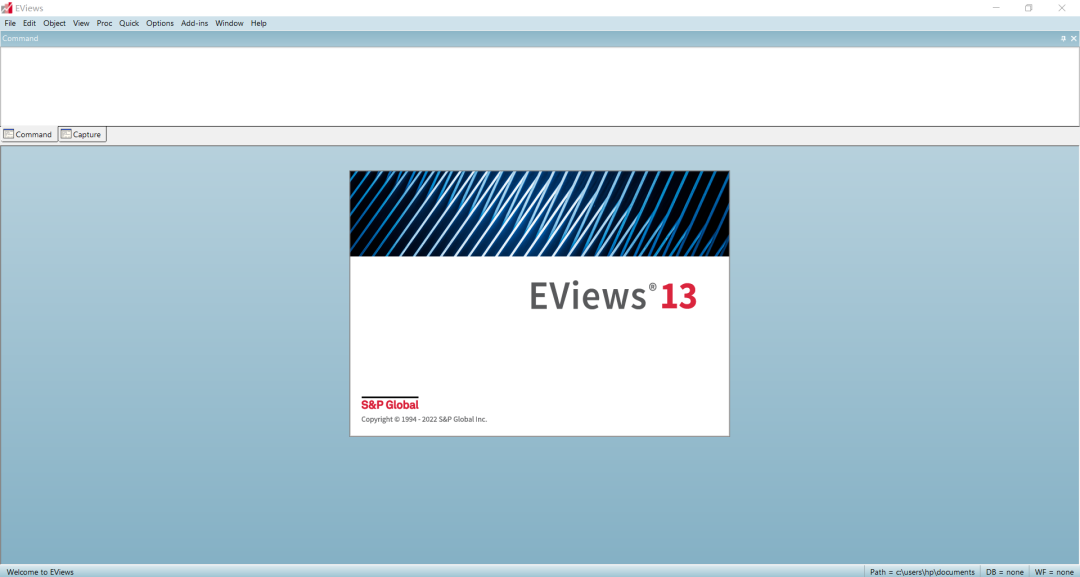Open the Options menu

tap(158, 22)
